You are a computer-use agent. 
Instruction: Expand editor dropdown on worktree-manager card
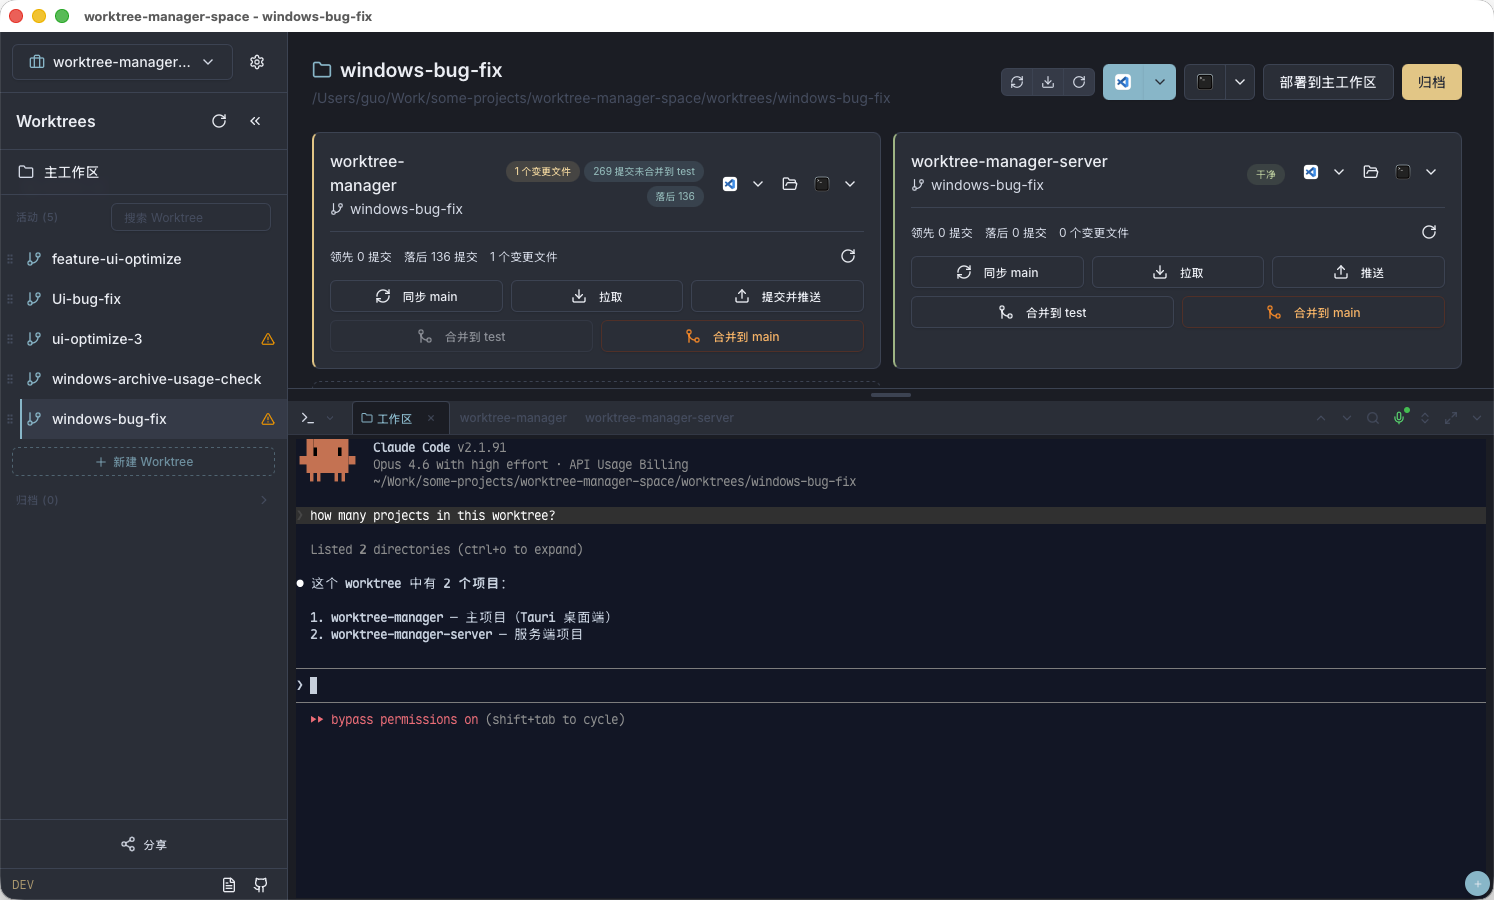758,184
